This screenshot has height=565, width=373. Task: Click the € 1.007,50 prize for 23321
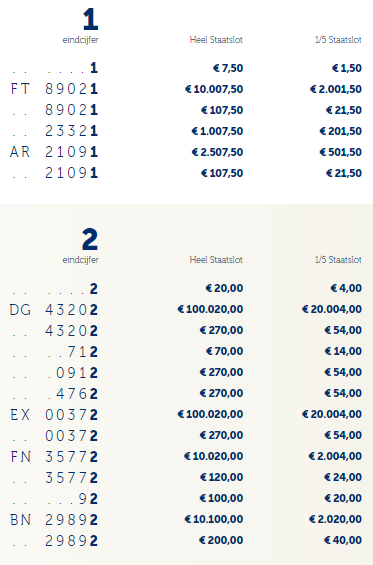pyautogui.click(x=217, y=131)
